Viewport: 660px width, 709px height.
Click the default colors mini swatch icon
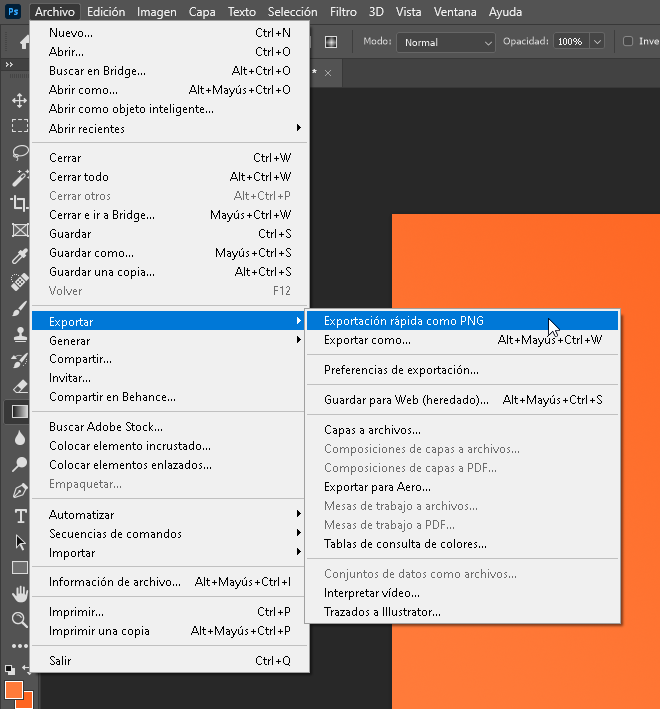click(x=9, y=669)
